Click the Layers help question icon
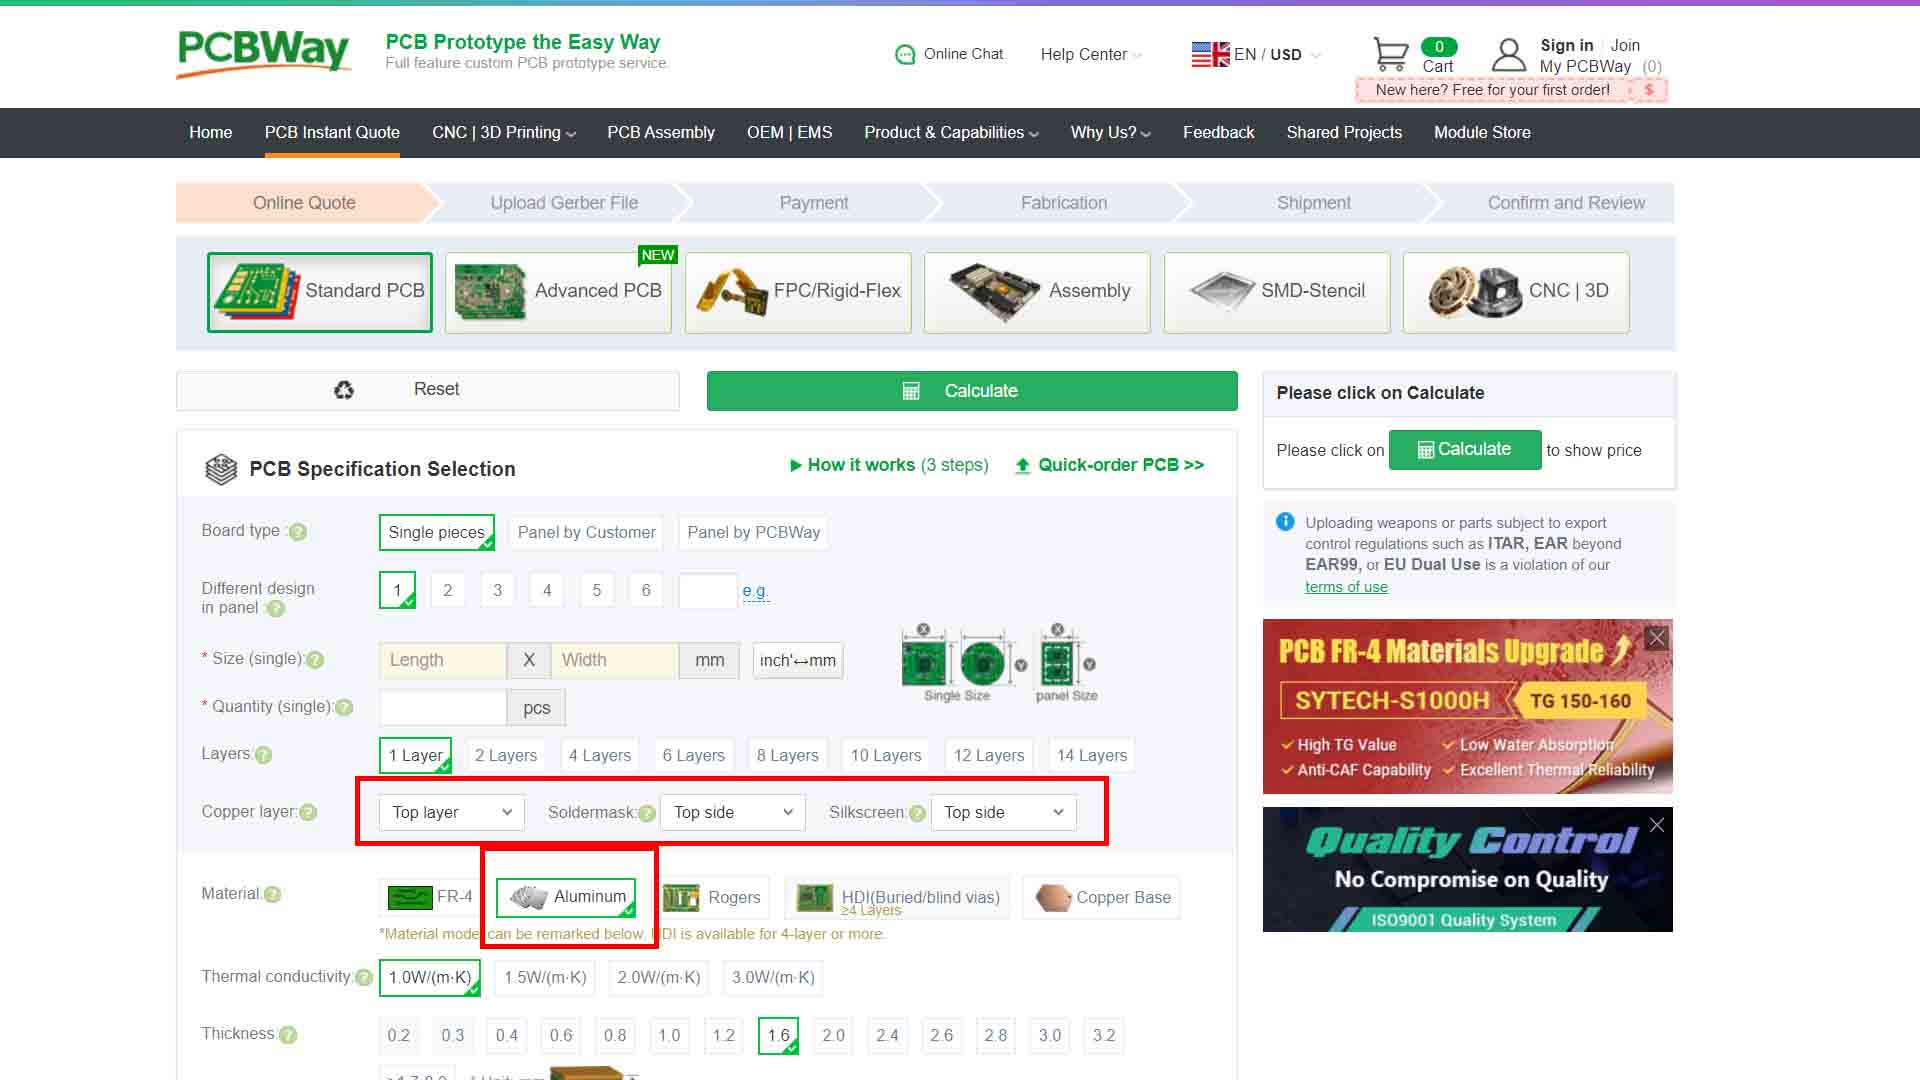 (263, 755)
